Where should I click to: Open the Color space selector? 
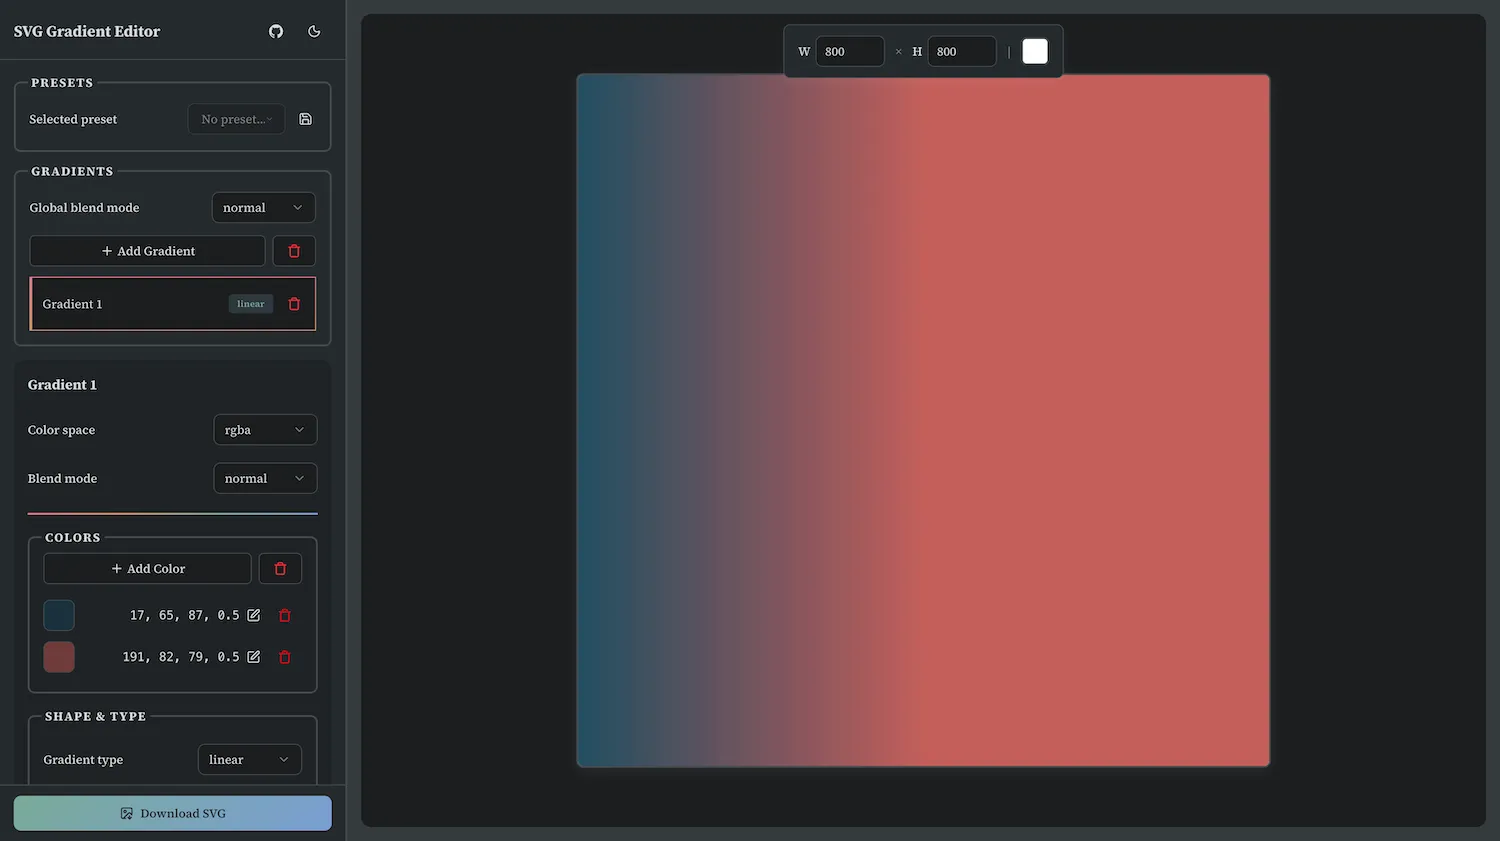265,429
